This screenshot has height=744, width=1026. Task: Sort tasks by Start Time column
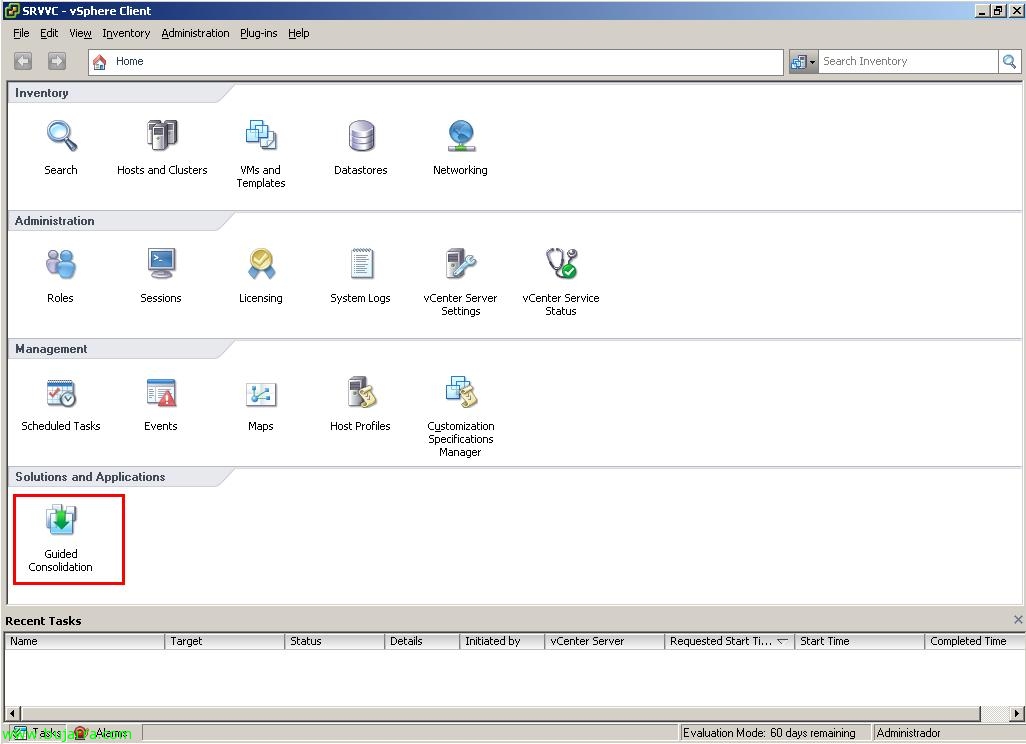pyautogui.click(x=859, y=641)
